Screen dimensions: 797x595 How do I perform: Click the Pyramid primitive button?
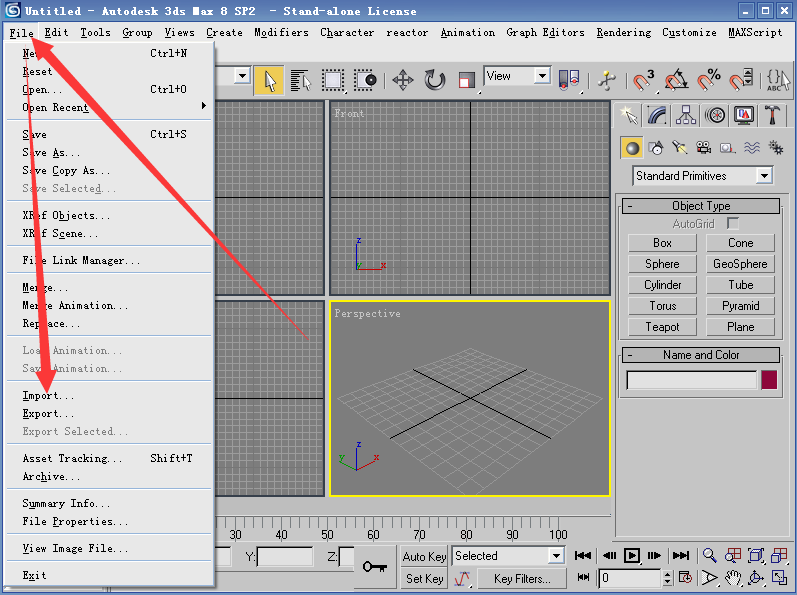[740, 306]
